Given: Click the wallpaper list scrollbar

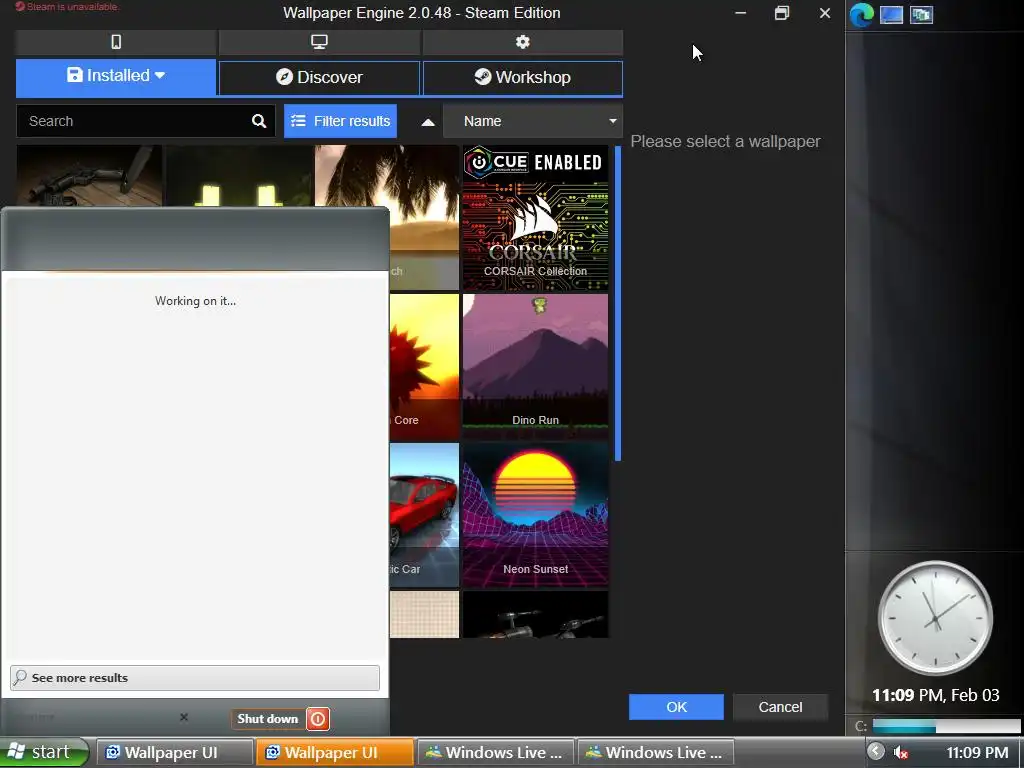Looking at the screenshot, I should coord(618,304).
